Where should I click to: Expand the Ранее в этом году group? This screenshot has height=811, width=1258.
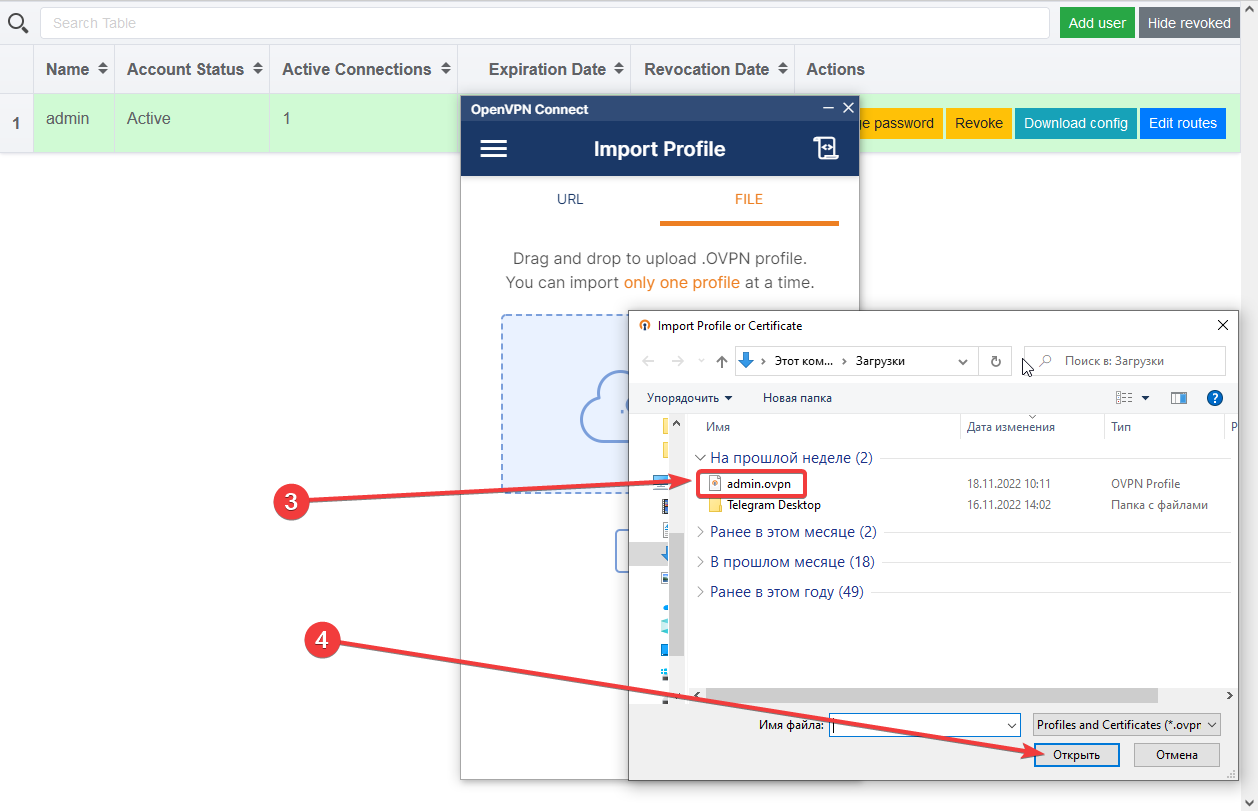point(700,592)
